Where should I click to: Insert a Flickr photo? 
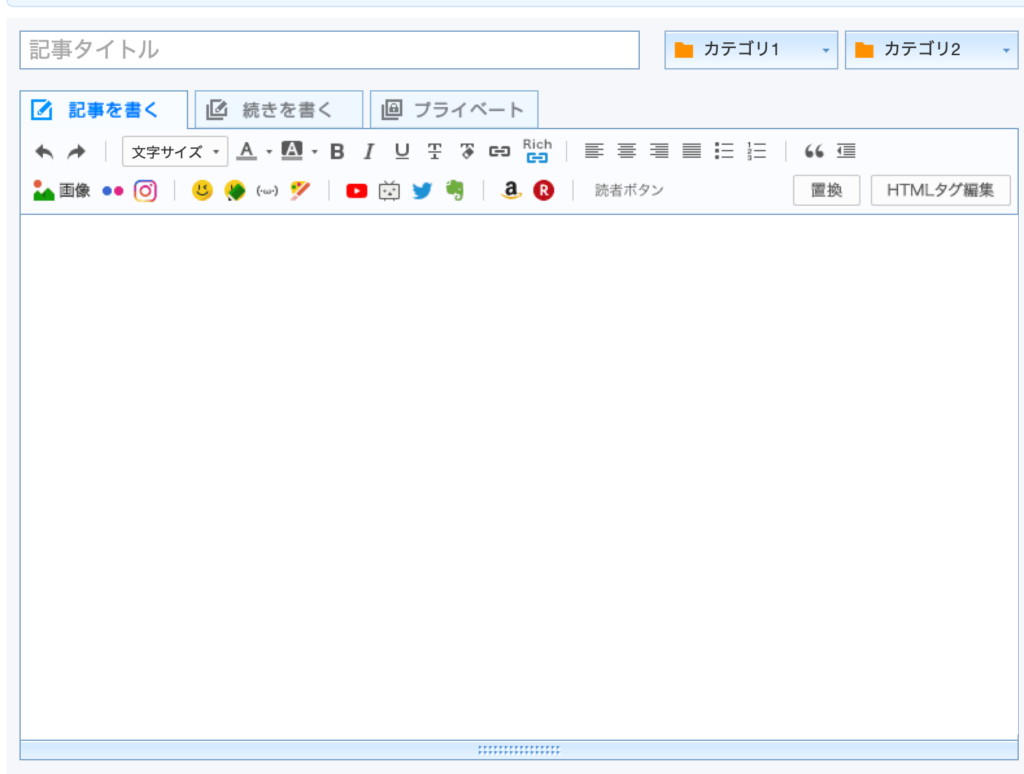coord(113,191)
